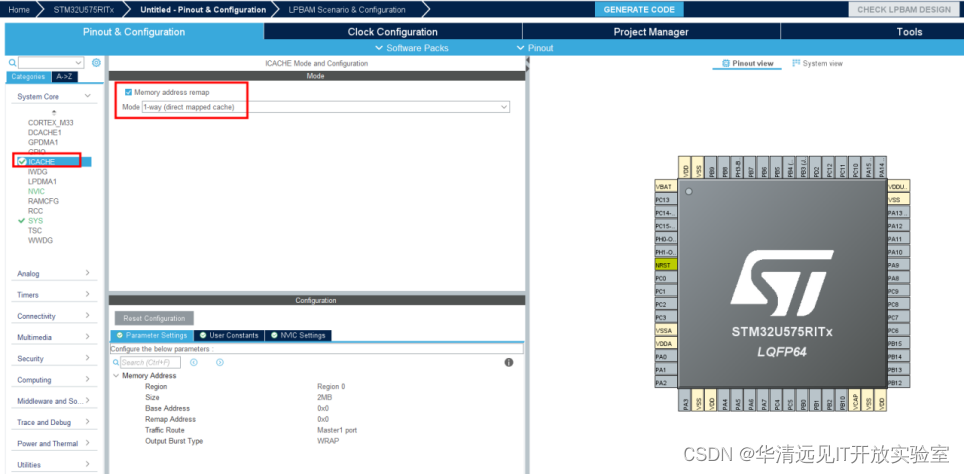Click the GENERATE CODE button

click(639, 9)
